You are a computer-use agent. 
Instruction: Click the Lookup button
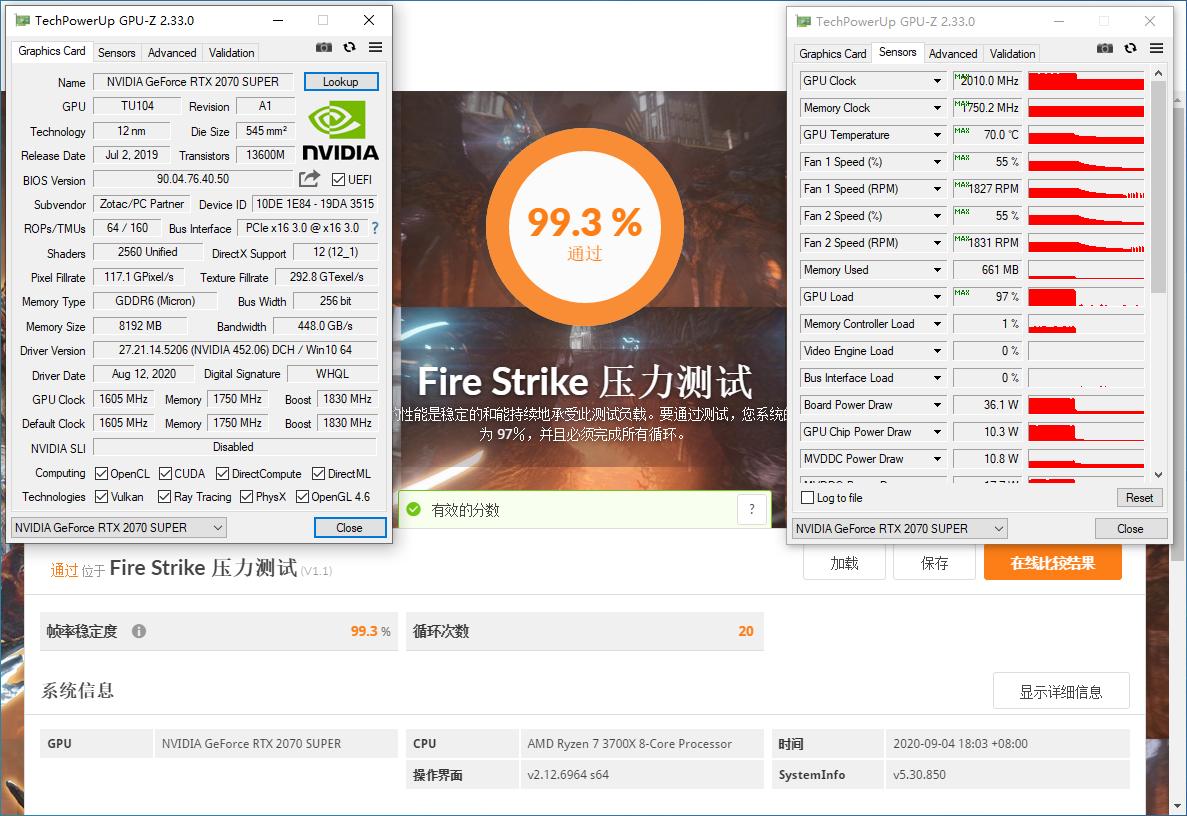click(341, 81)
